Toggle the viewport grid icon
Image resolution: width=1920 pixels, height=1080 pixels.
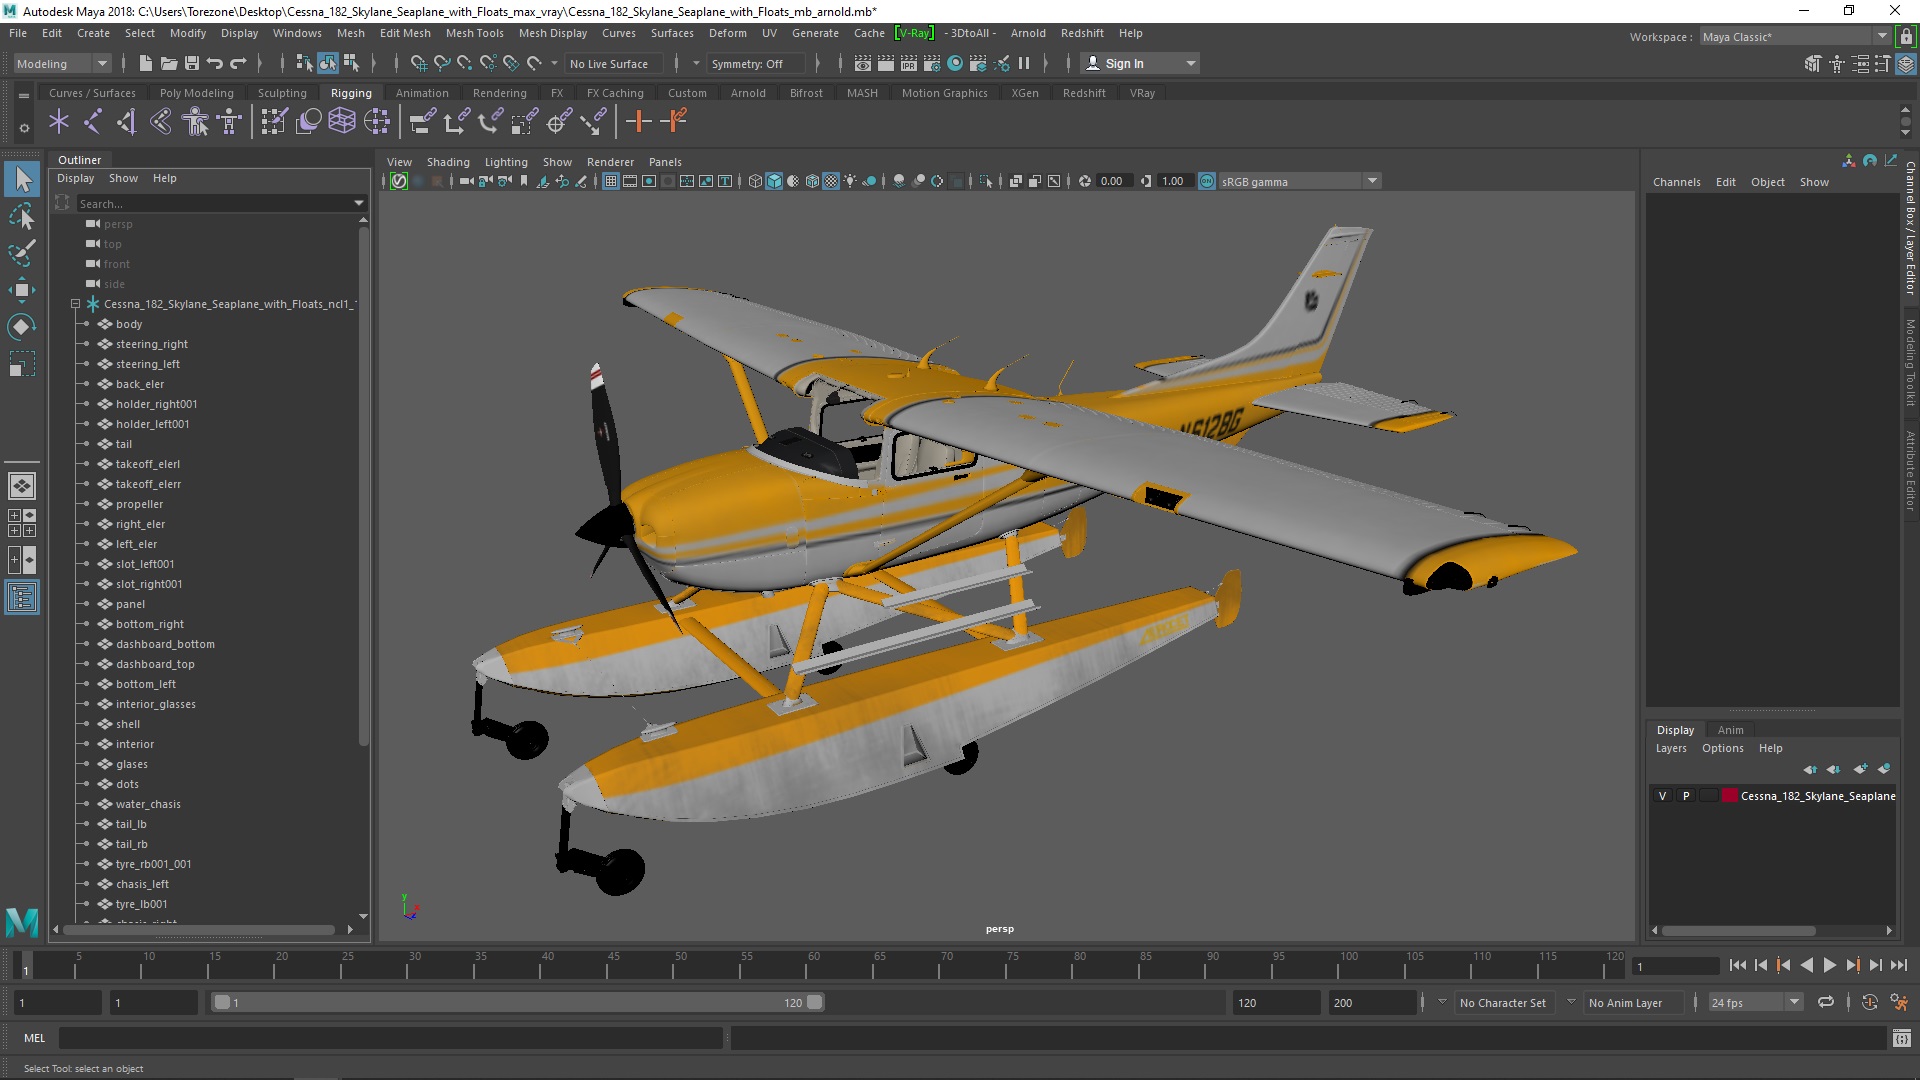point(610,181)
